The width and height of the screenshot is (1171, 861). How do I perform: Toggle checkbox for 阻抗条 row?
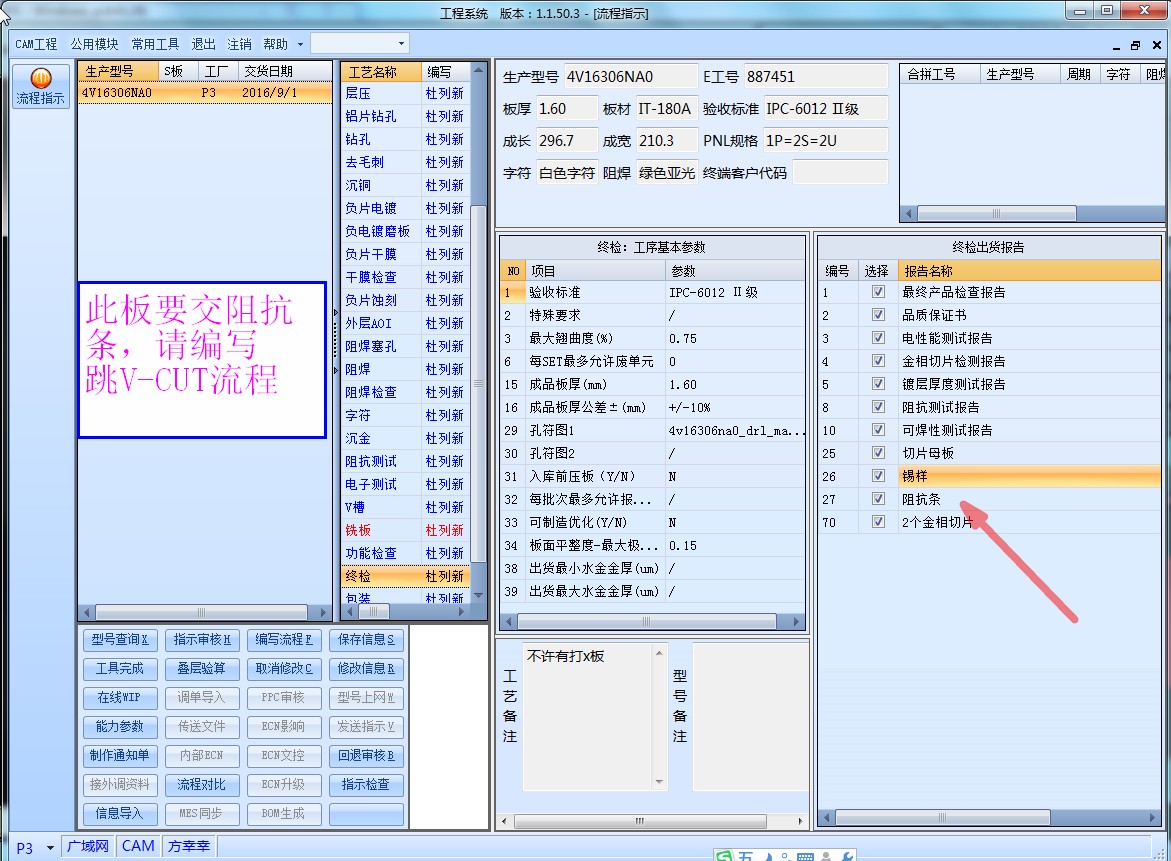(x=878, y=499)
